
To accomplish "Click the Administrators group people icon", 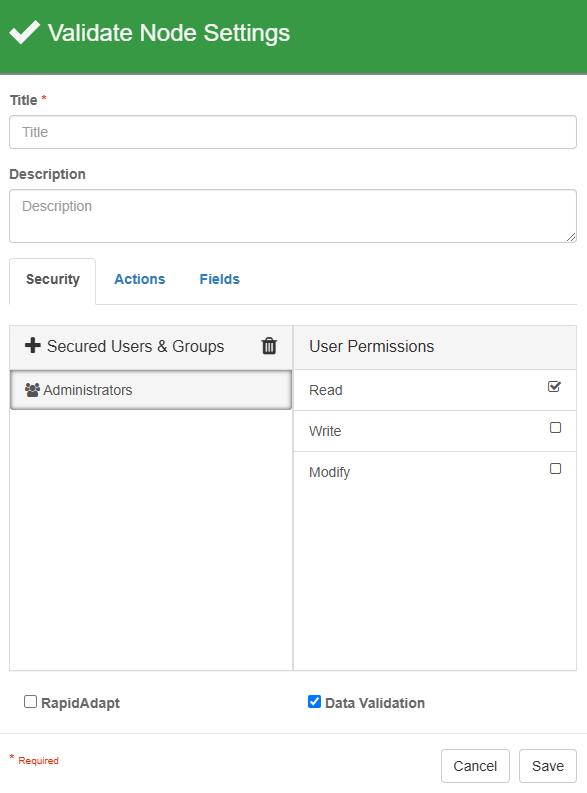I will point(32,390).
